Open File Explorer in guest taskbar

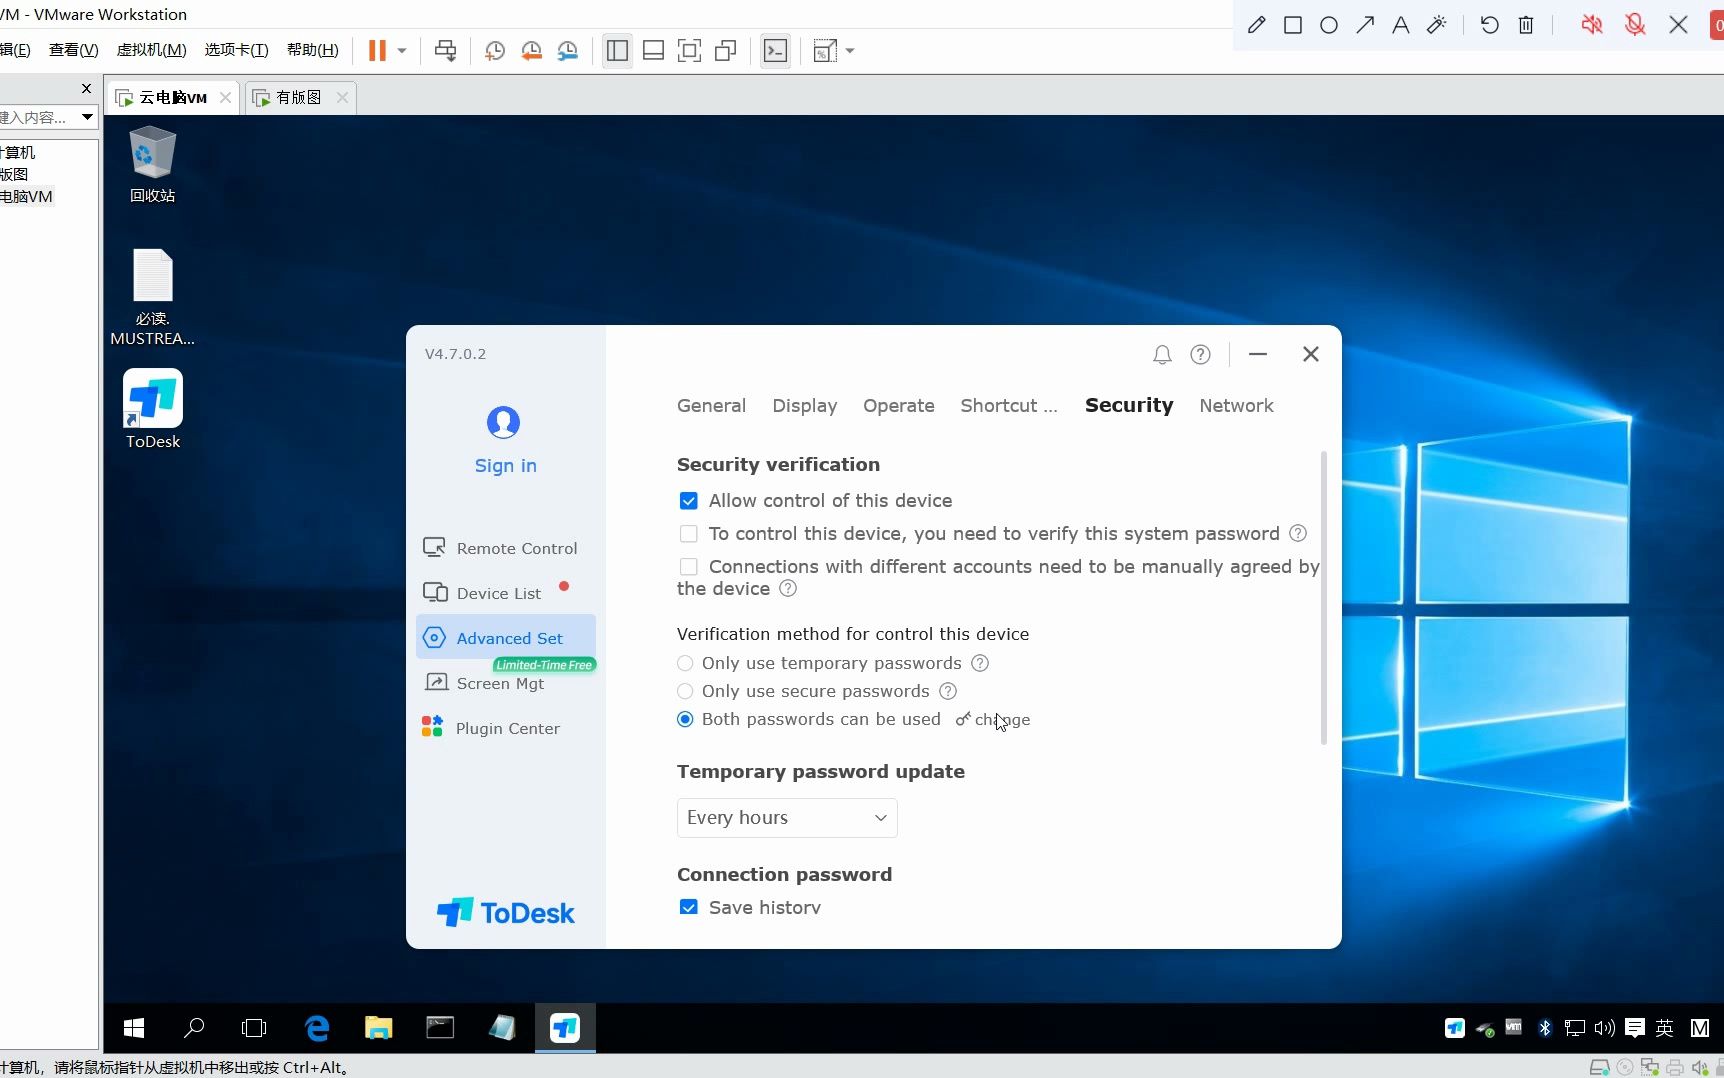378,1027
